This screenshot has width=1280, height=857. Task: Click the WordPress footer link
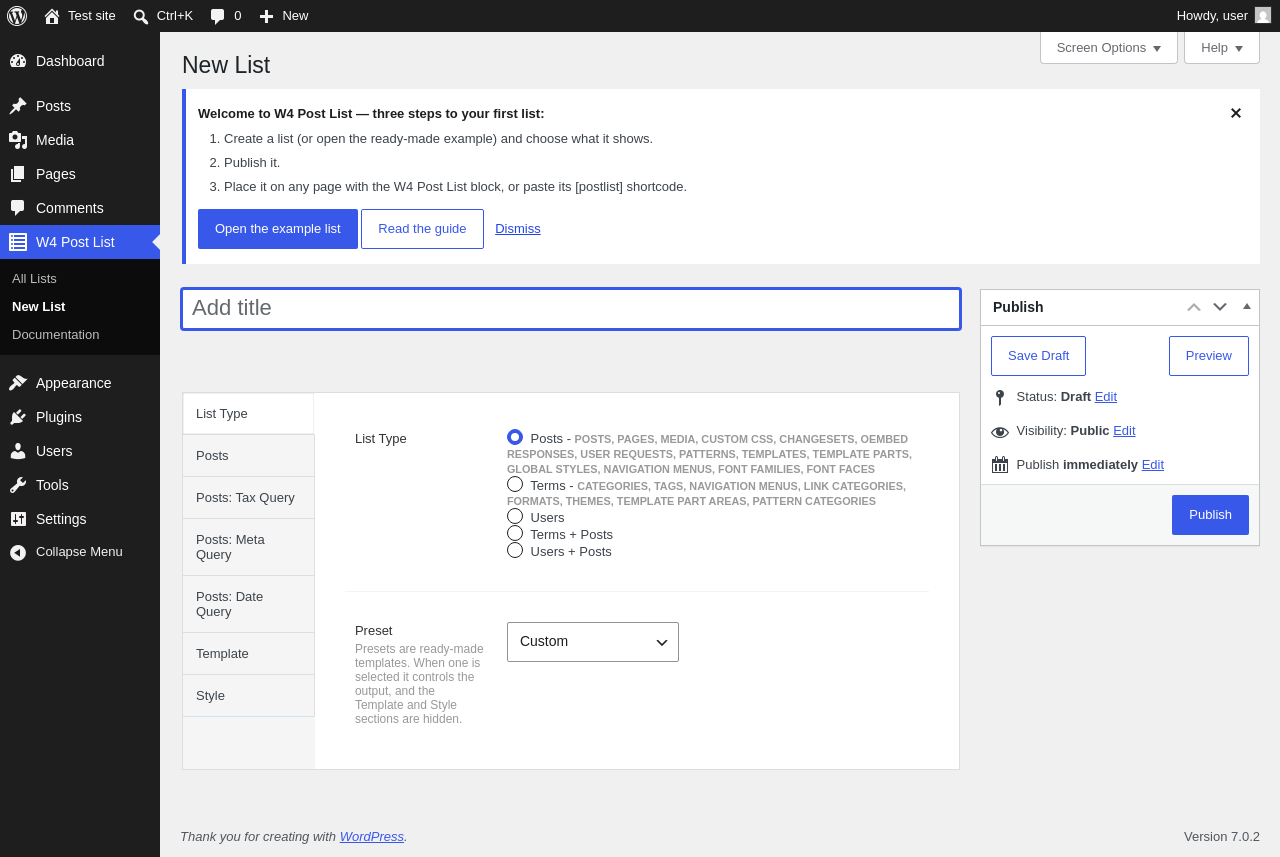372,836
